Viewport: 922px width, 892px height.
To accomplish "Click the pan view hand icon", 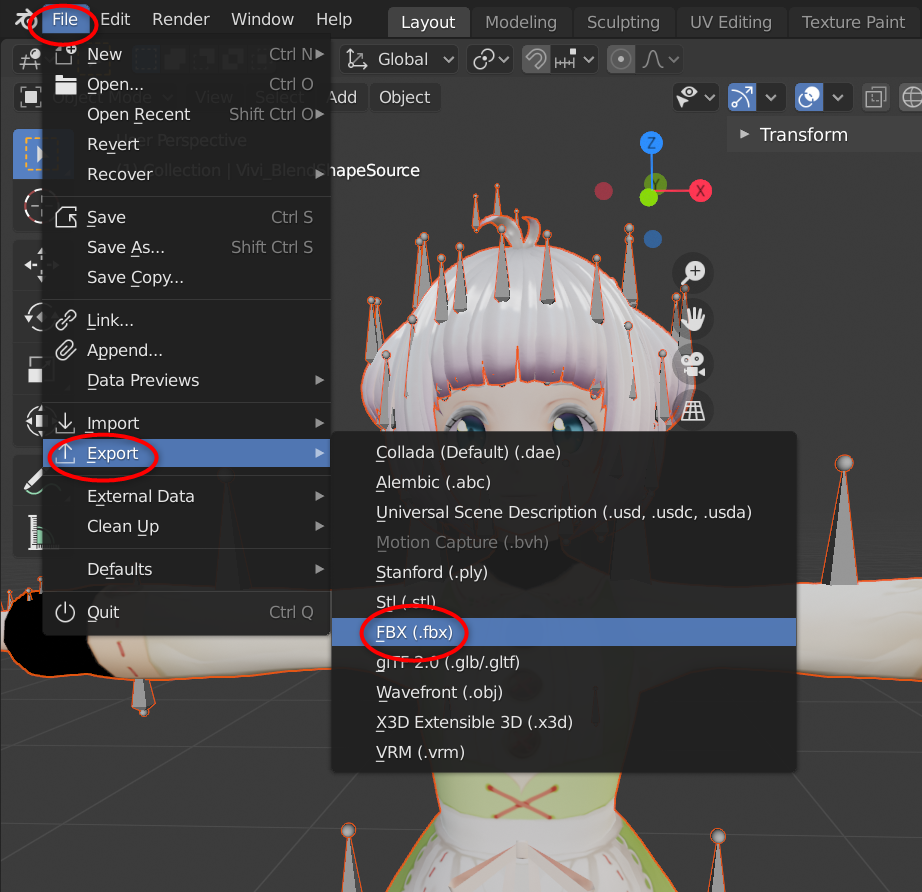I will click(693, 318).
